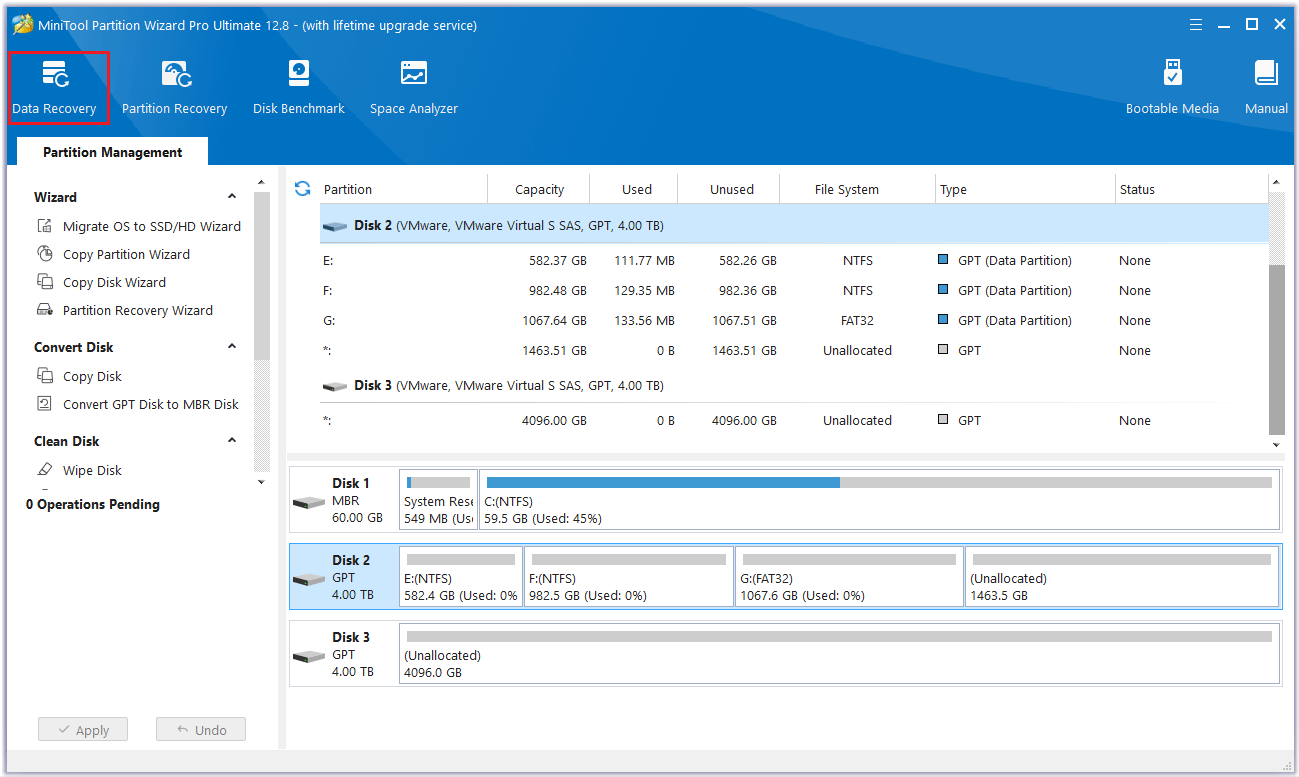The height and width of the screenshot is (777, 1299).
Task: Choose Convert GPT Disk to MBR Disk
Action: 138,404
